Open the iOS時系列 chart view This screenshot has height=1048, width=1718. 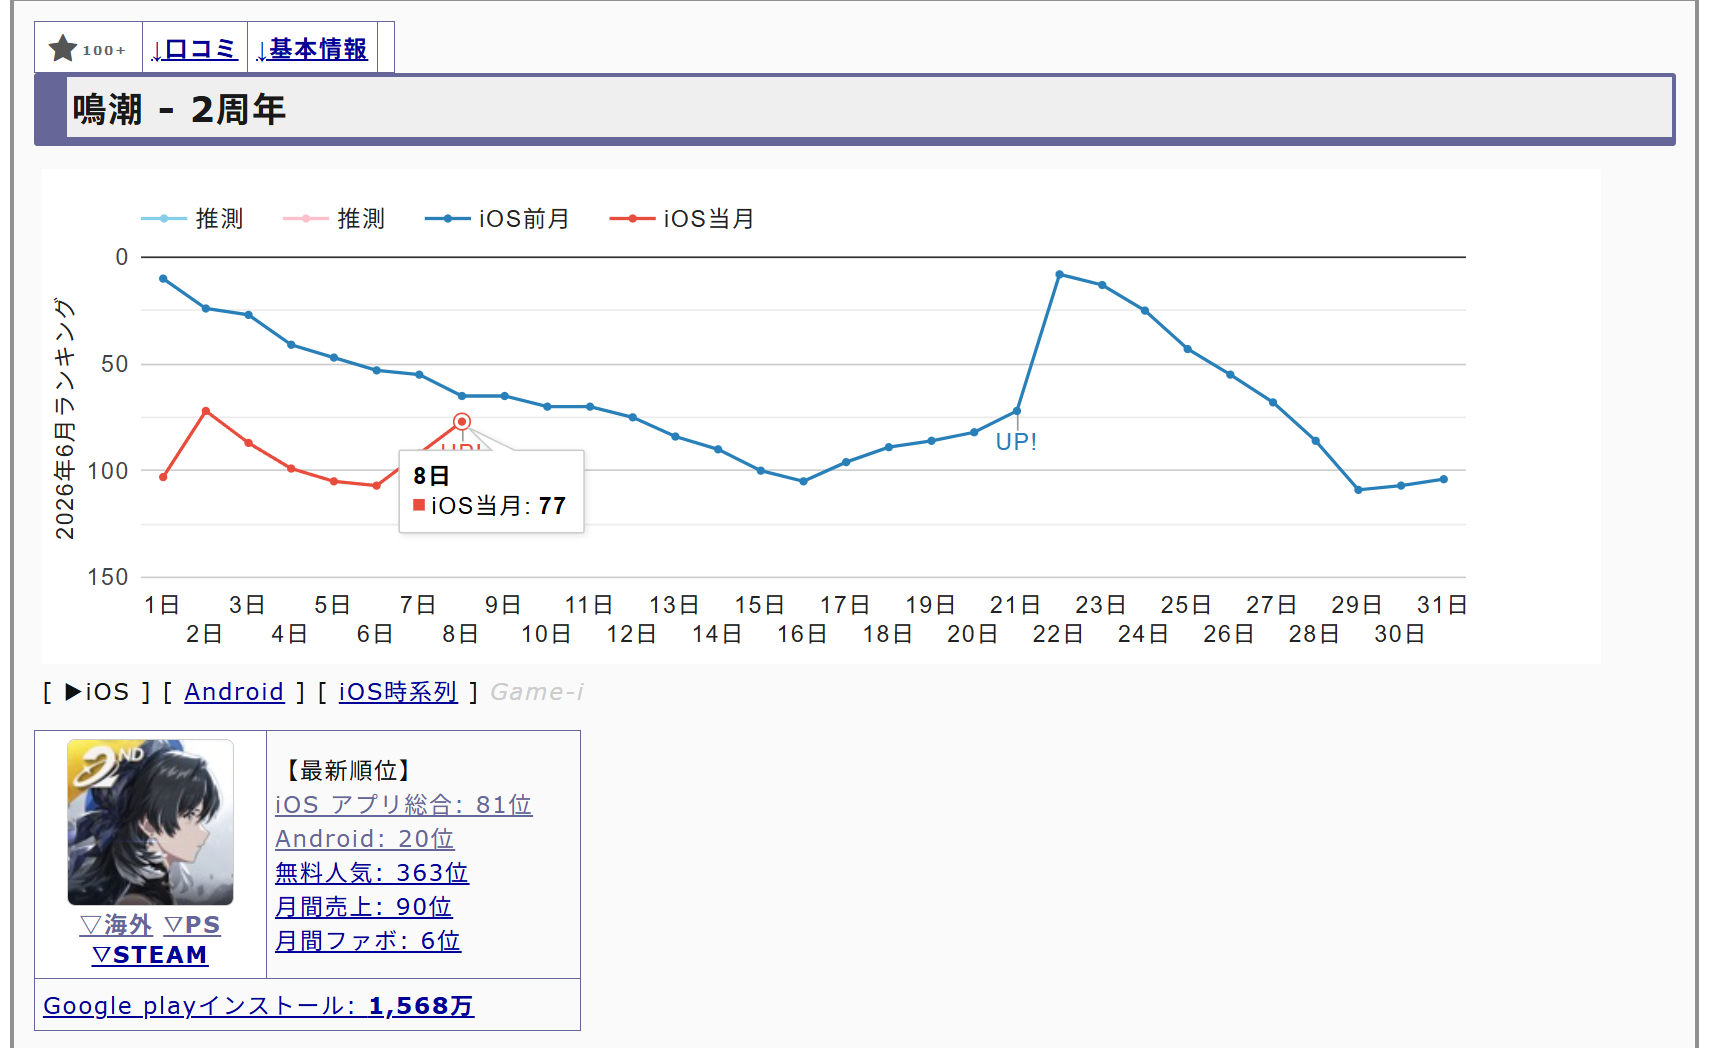click(398, 692)
